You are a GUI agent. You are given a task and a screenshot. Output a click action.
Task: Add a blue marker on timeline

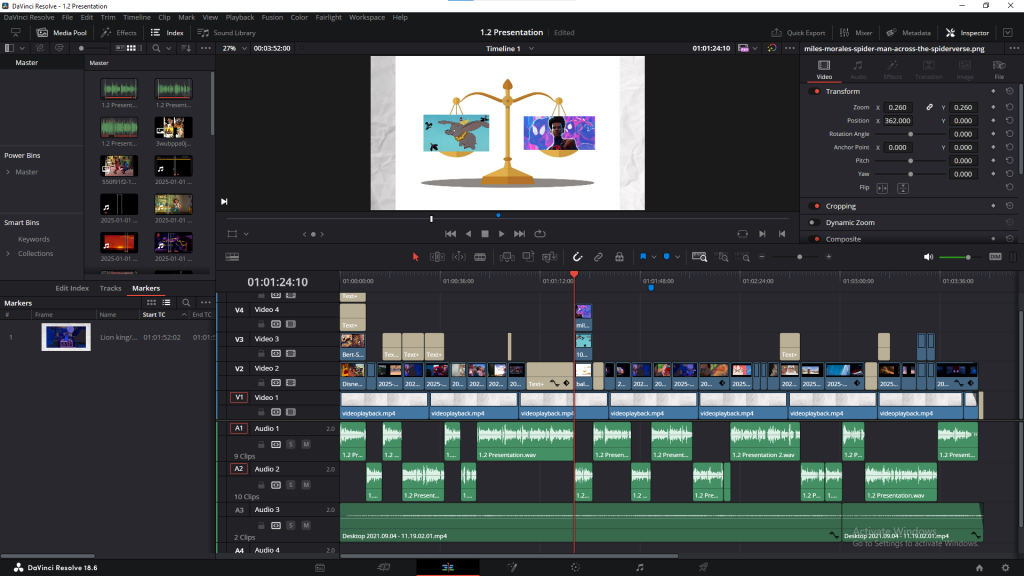tap(667, 257)
